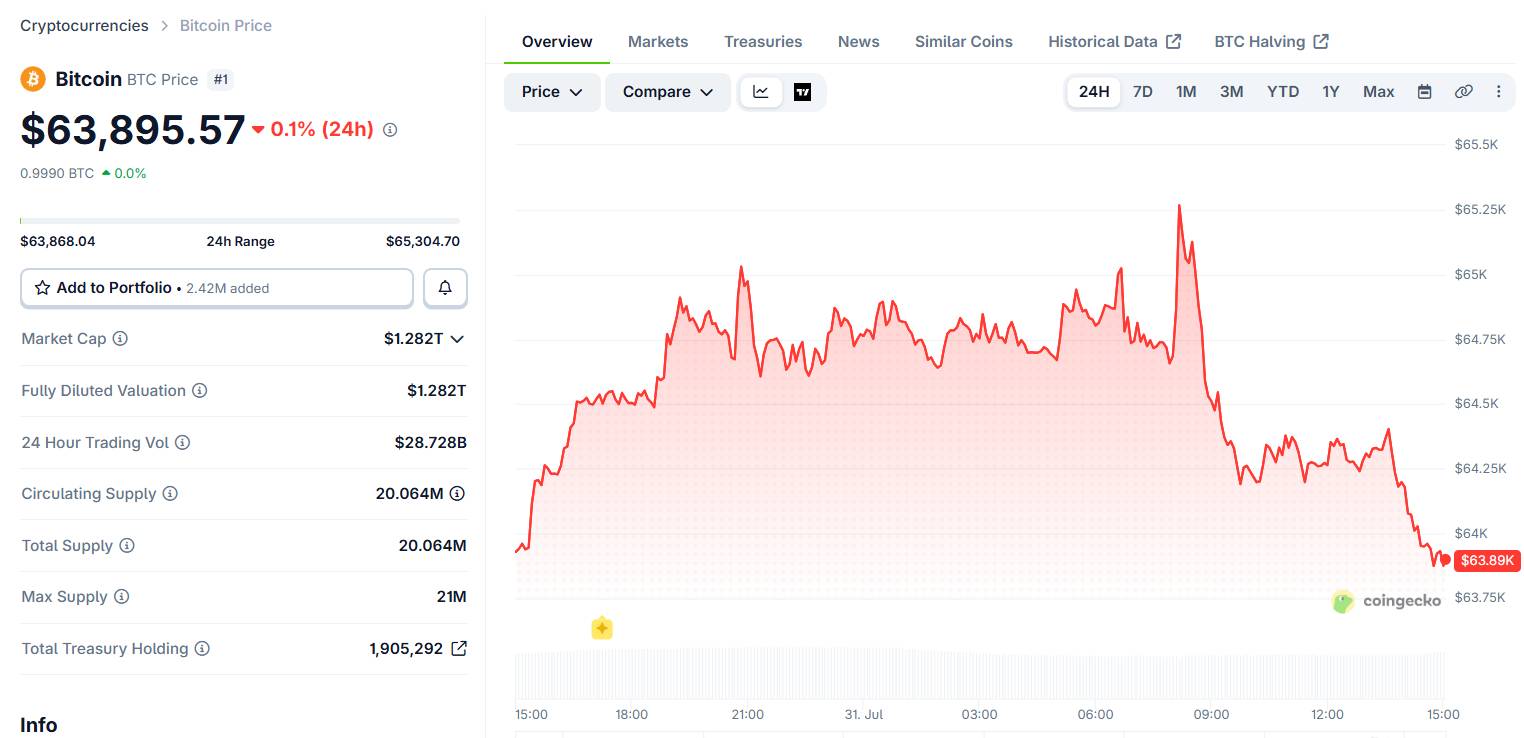
Task: Click external icon on Historical Data tab
Action: (x=1174, y=41)
